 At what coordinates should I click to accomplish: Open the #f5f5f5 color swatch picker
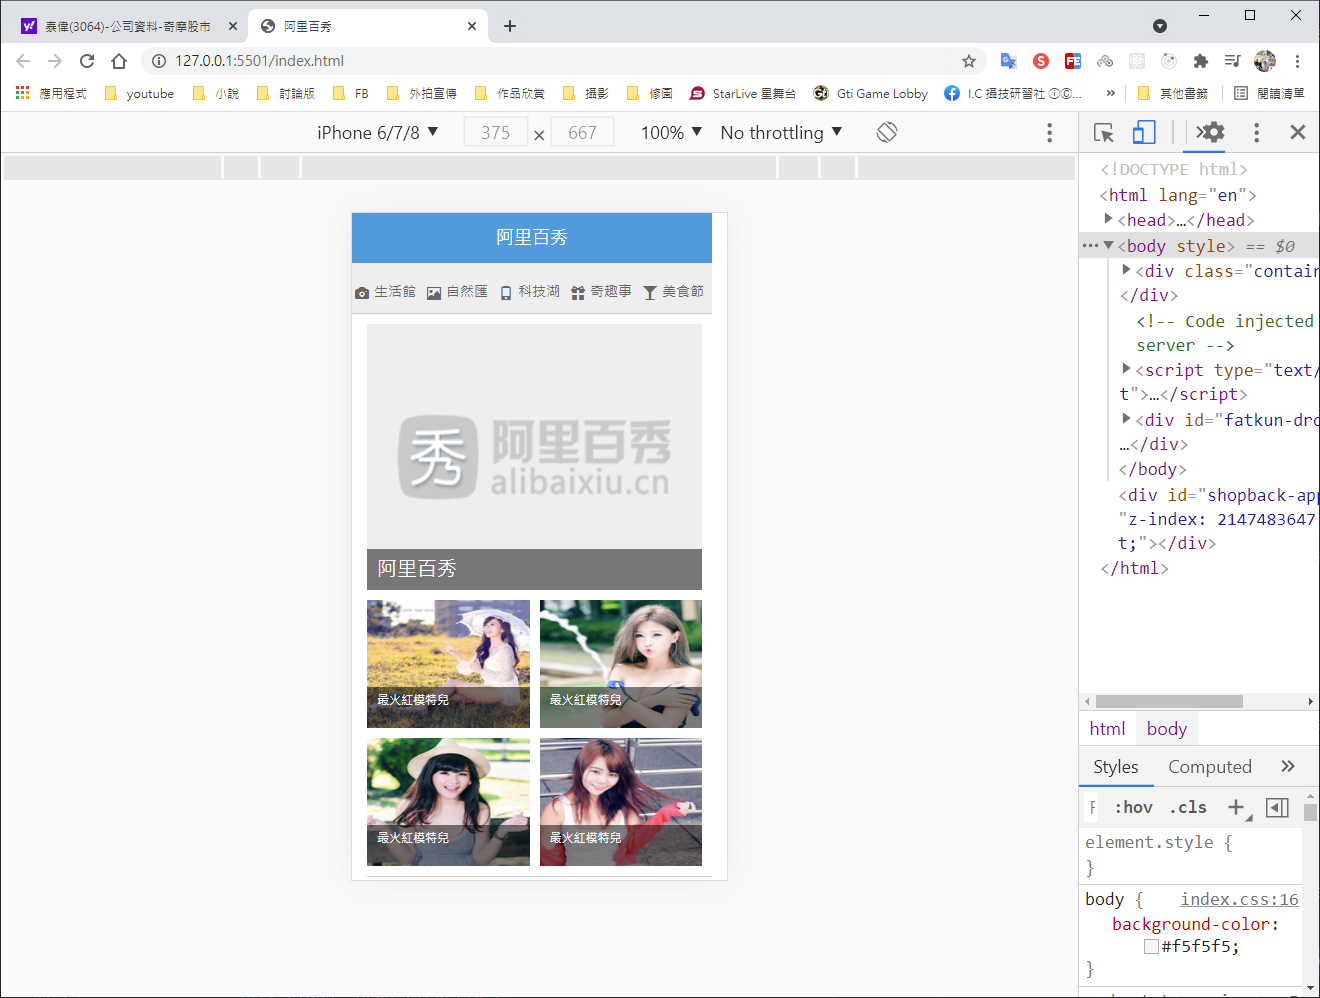[x=1151, y=946]
